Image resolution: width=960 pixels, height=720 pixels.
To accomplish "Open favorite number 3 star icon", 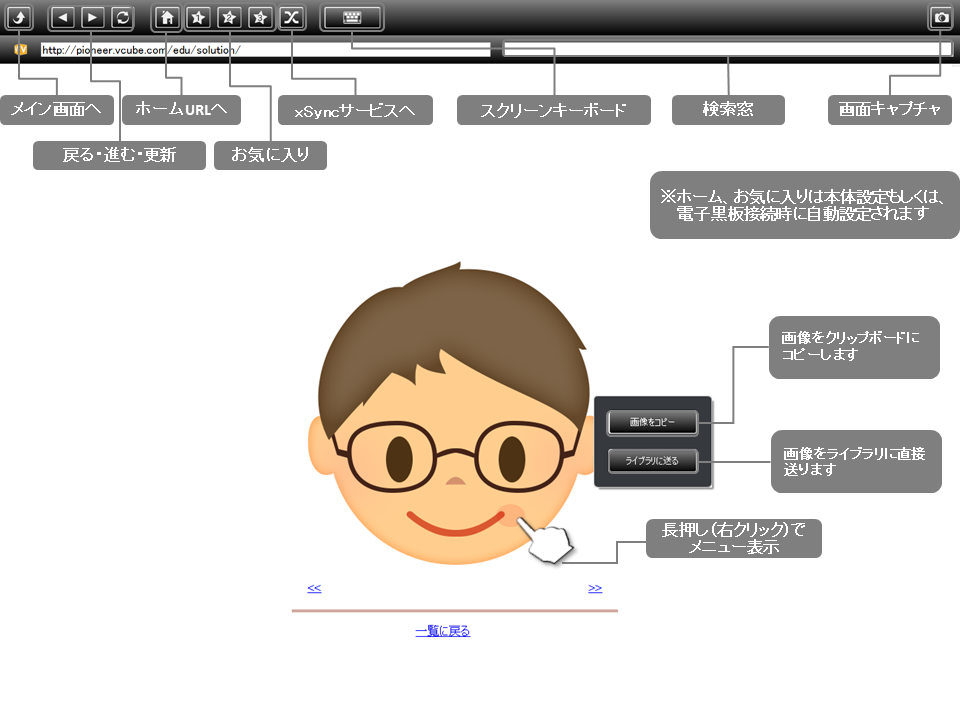I will (x=260, y=17).
